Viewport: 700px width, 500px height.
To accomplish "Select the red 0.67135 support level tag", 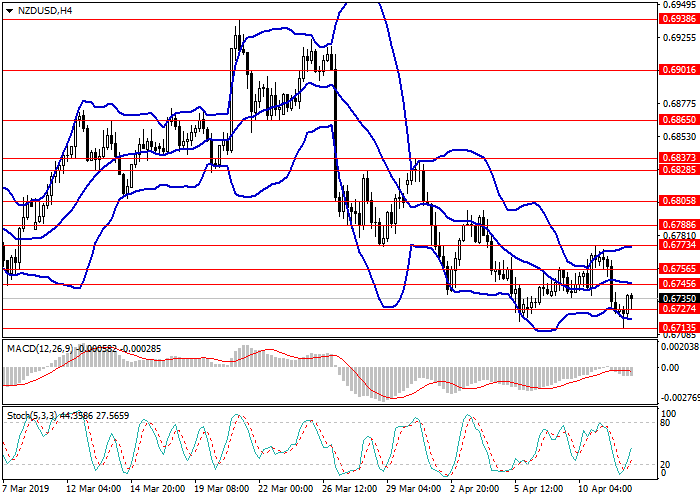I will [x=678, y=327].
